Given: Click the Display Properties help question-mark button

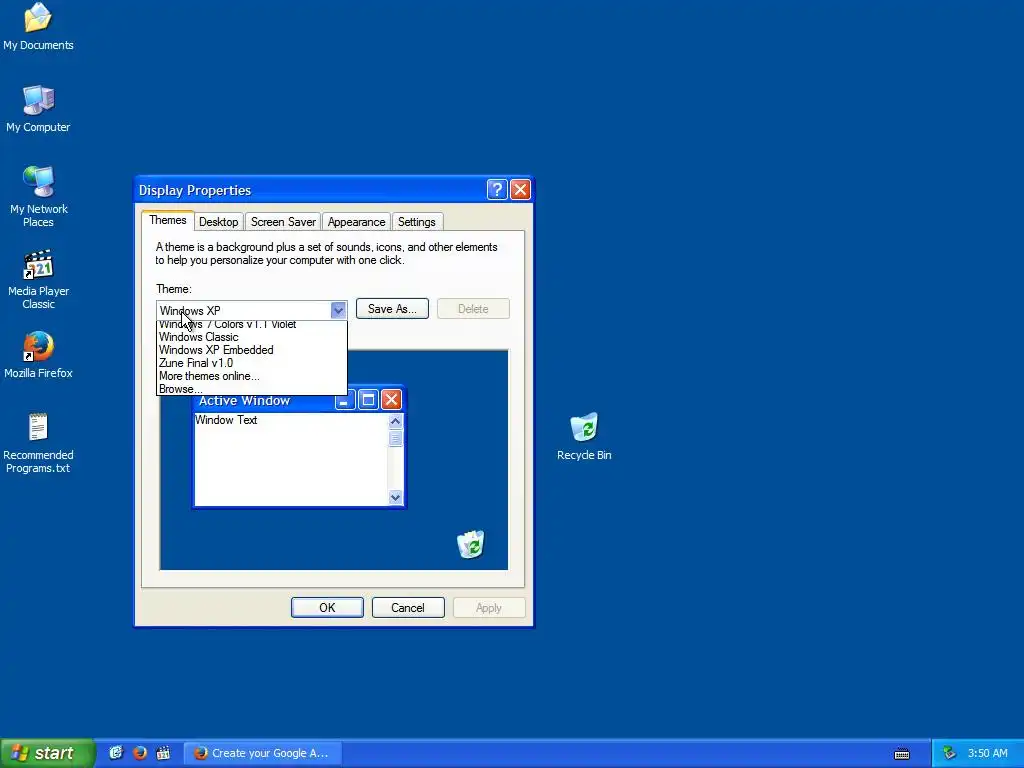Looking at the screenshot, I should pos(496,189).
